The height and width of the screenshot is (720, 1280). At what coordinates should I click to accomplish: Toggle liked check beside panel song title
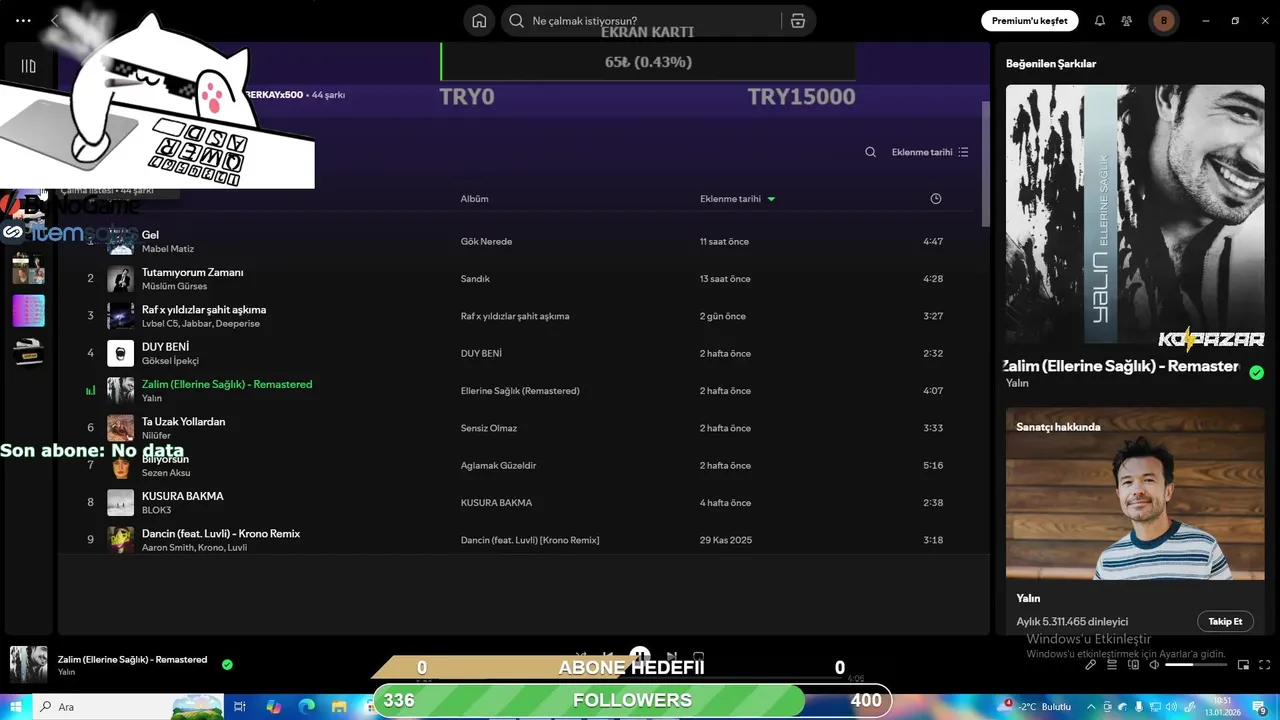pyautogui.click(x=1256, y=373)
